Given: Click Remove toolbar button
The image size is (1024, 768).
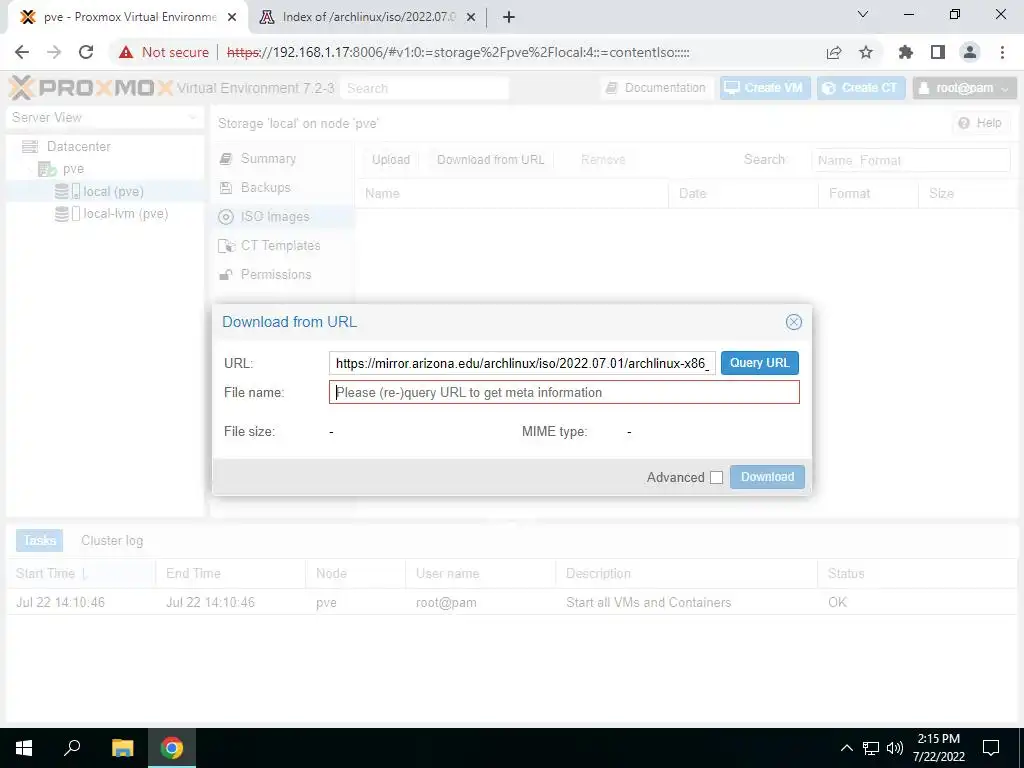Looking at the screenshot, I should [603, 159].
